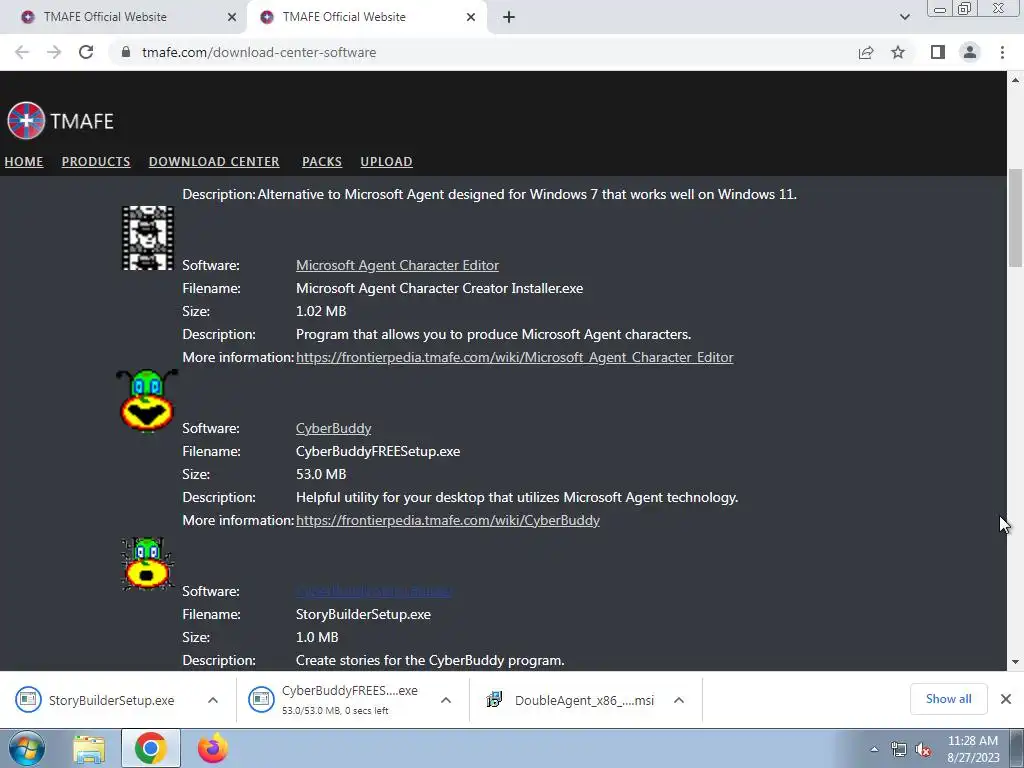Open Windows Explorer from taskbar
Viewport: 1024px width, 768px height.
(89, 748)
